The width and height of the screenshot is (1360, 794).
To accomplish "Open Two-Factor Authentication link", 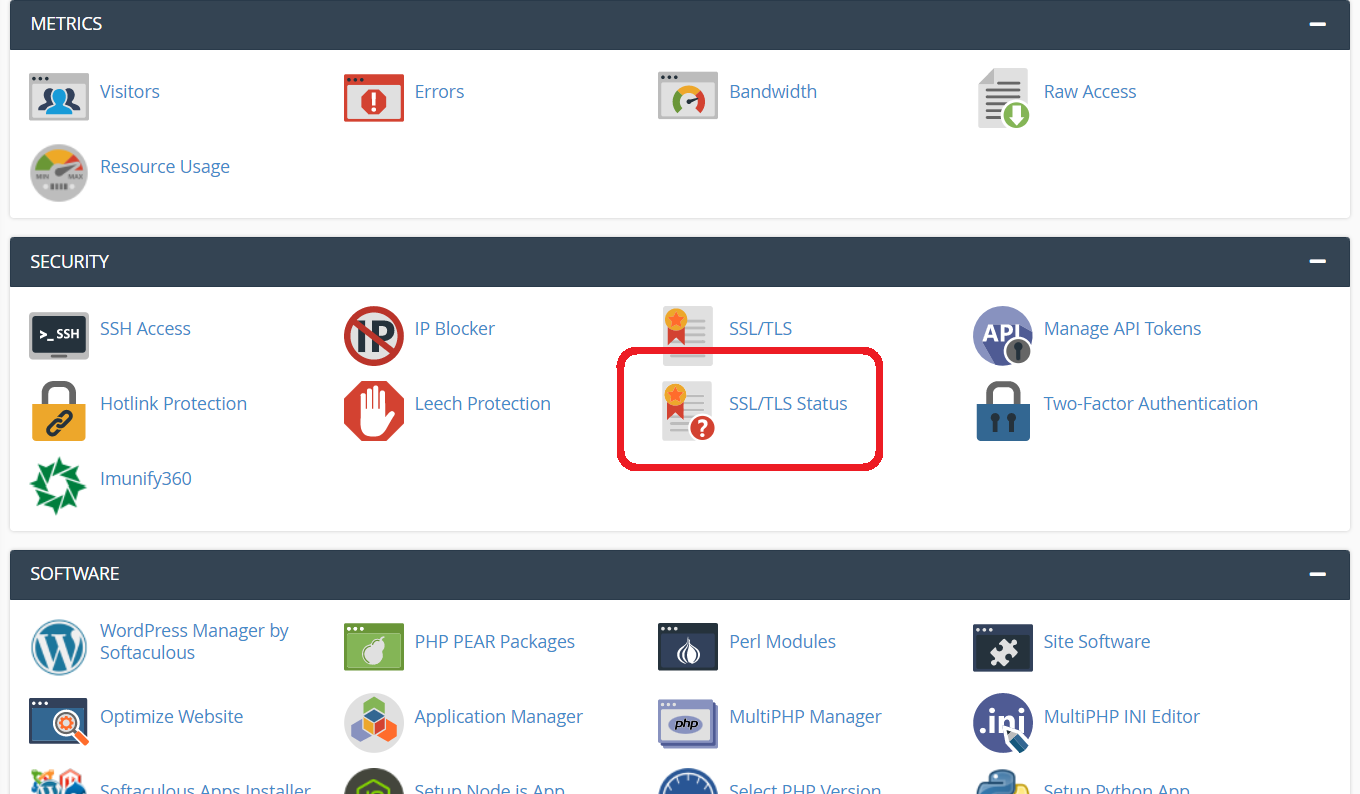I will [x=1150, y=404].
